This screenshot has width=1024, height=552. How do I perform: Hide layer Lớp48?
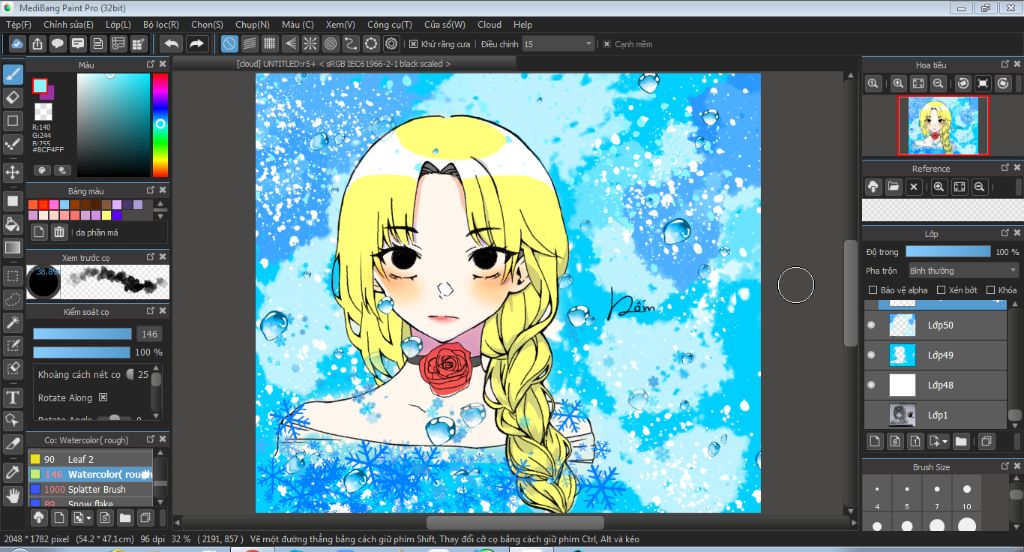[871, 385]
